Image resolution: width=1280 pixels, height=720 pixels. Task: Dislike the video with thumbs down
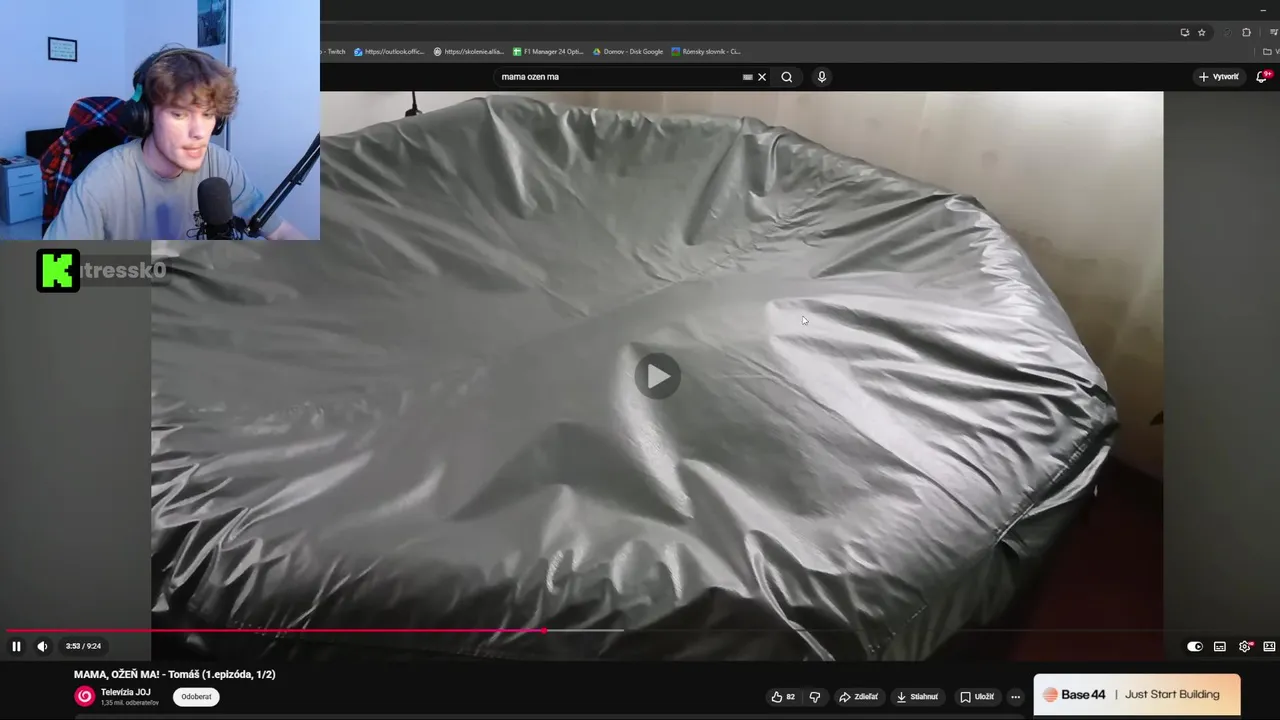pos(815,697)
